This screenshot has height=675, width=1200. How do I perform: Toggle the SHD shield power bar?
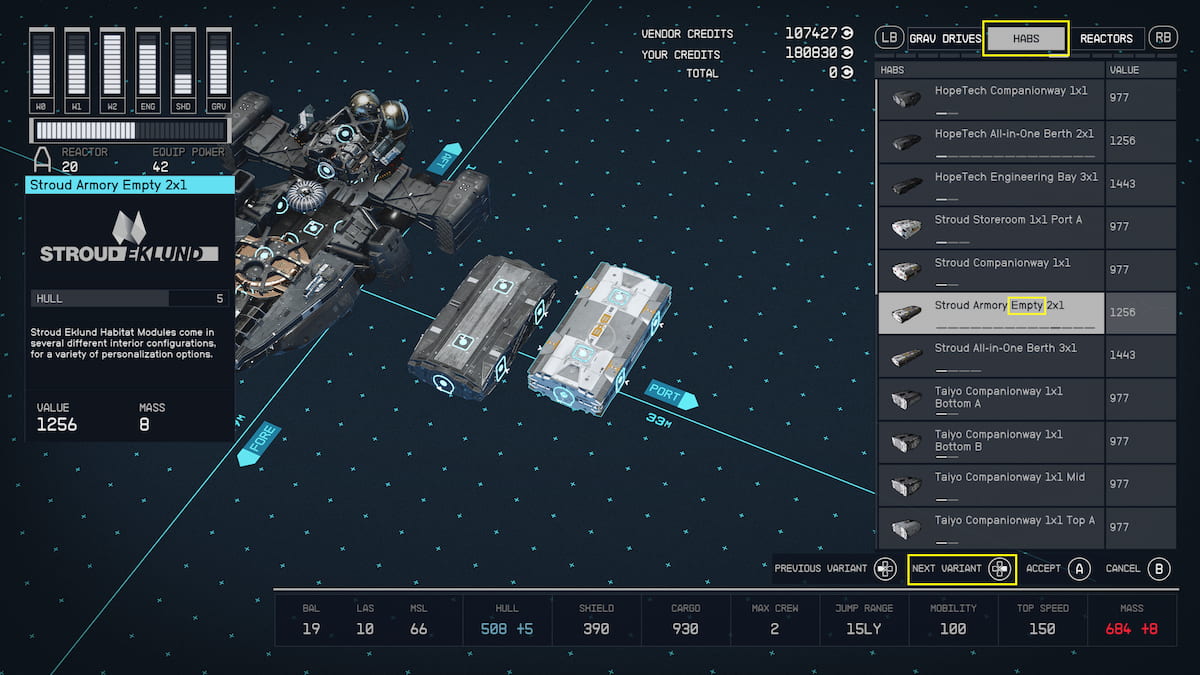coord(182,65)
